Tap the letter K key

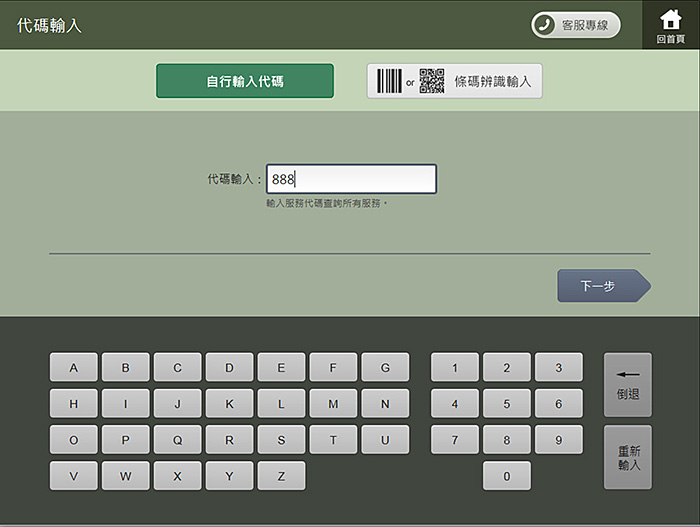tap(229, 404)
